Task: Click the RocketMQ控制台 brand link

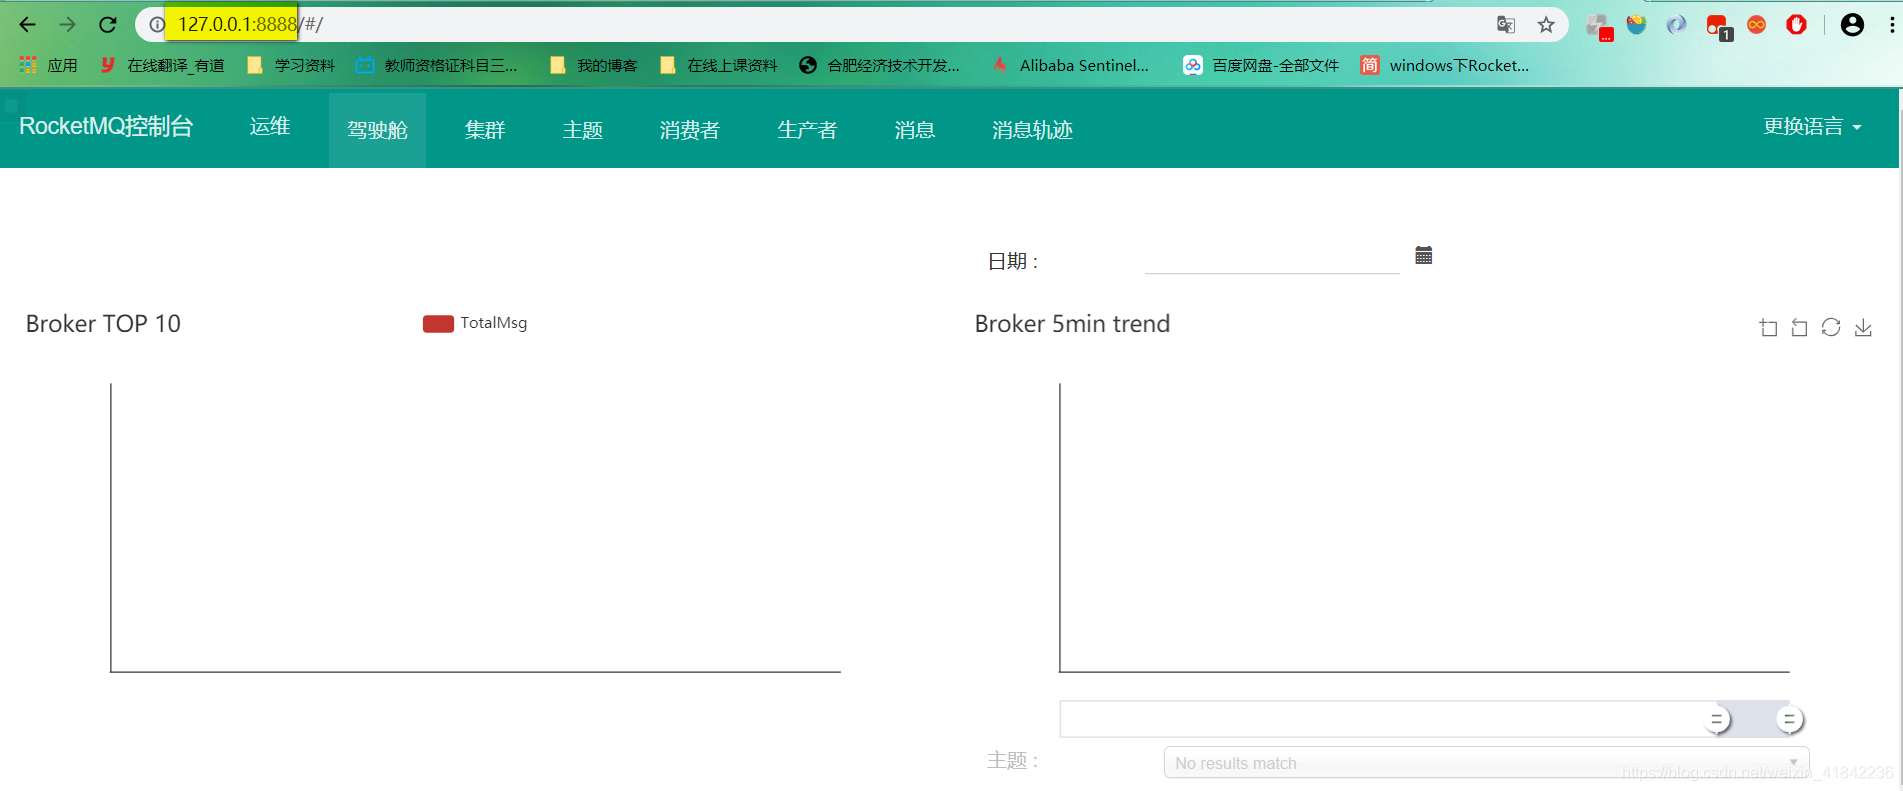Action: 106,126
